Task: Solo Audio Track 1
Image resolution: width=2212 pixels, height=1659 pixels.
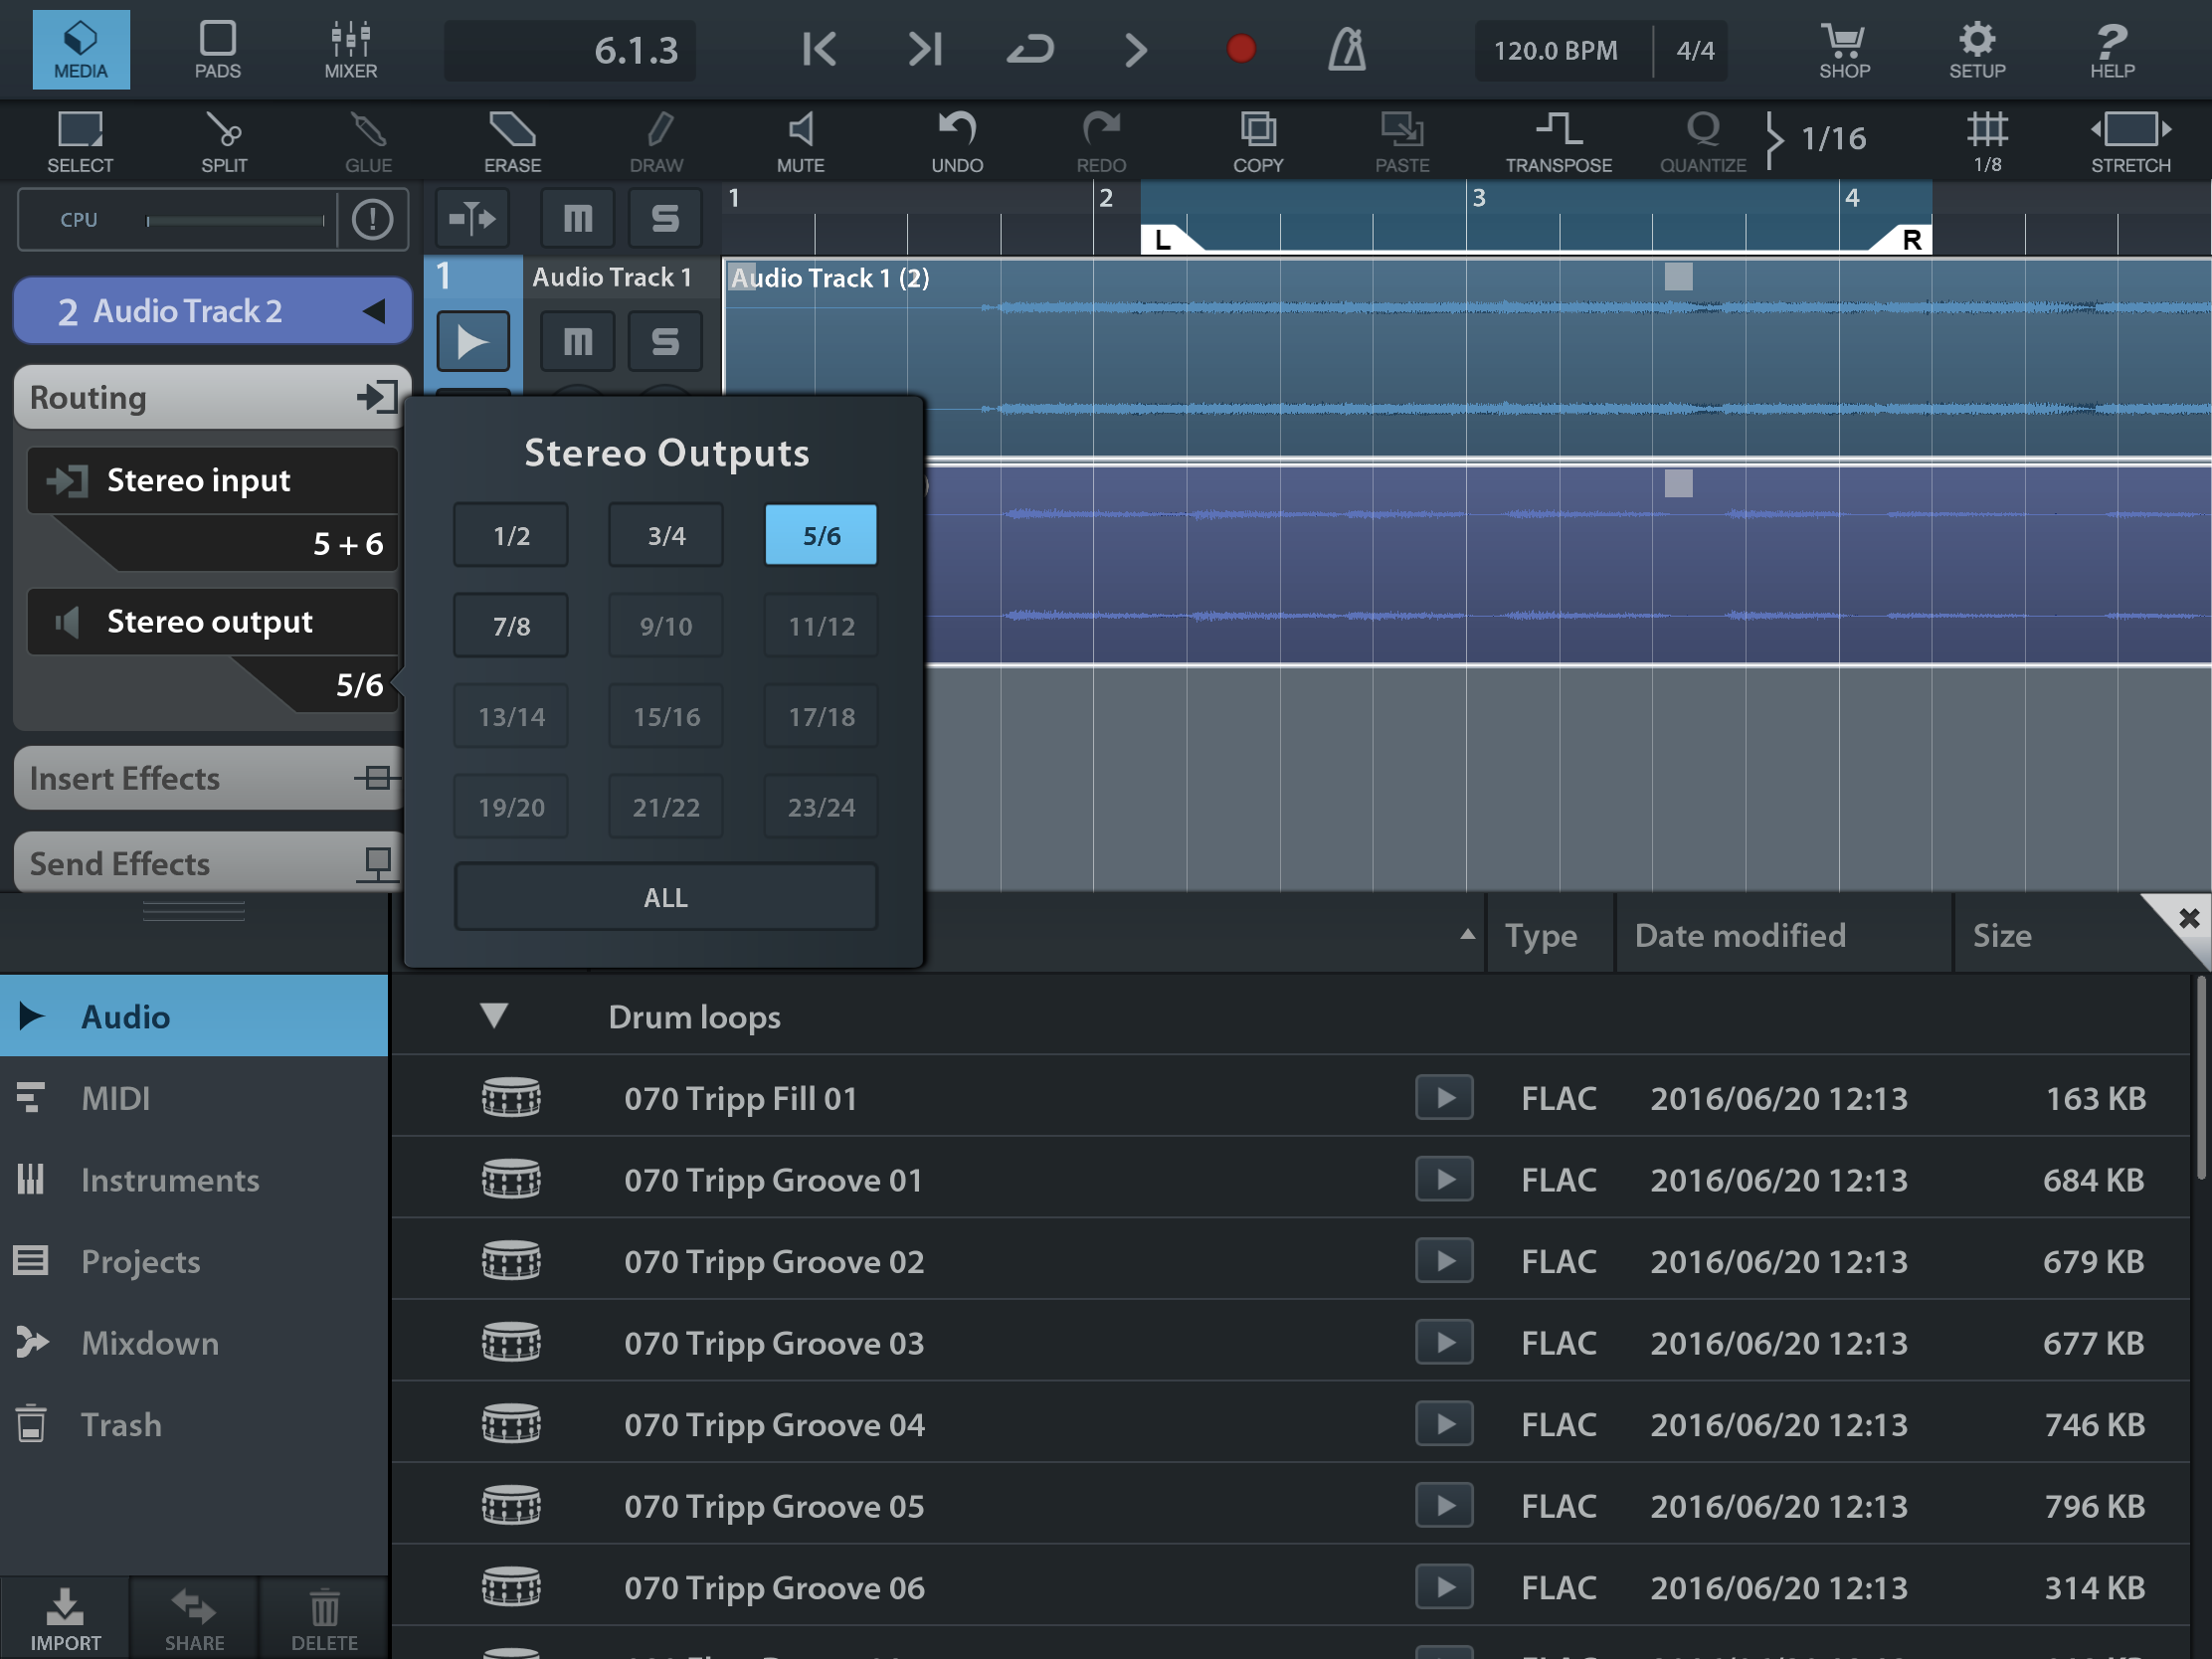Action: click(x=665, y=342)
